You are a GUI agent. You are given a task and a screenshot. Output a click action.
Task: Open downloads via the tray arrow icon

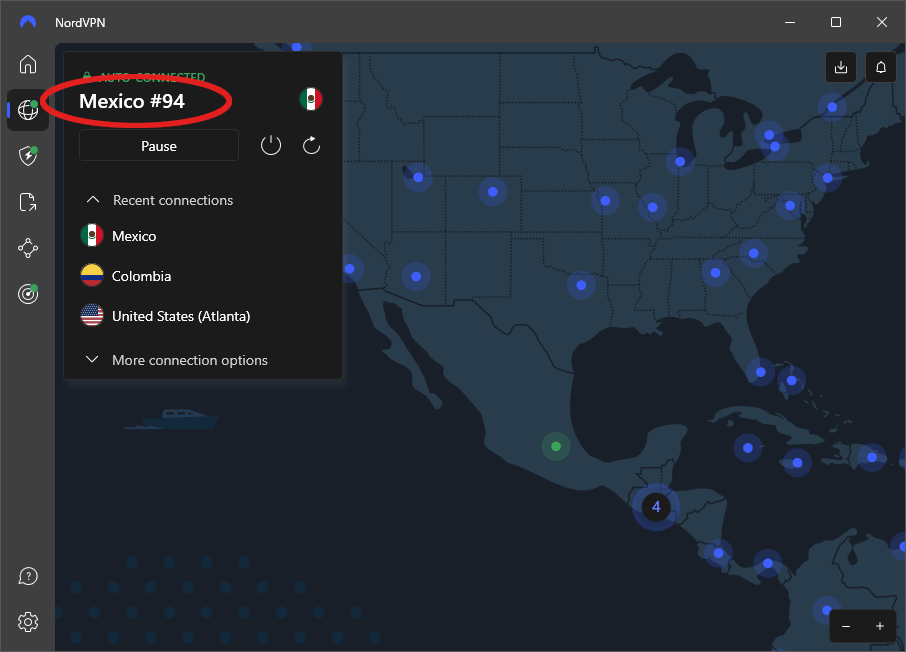(841, 67)
